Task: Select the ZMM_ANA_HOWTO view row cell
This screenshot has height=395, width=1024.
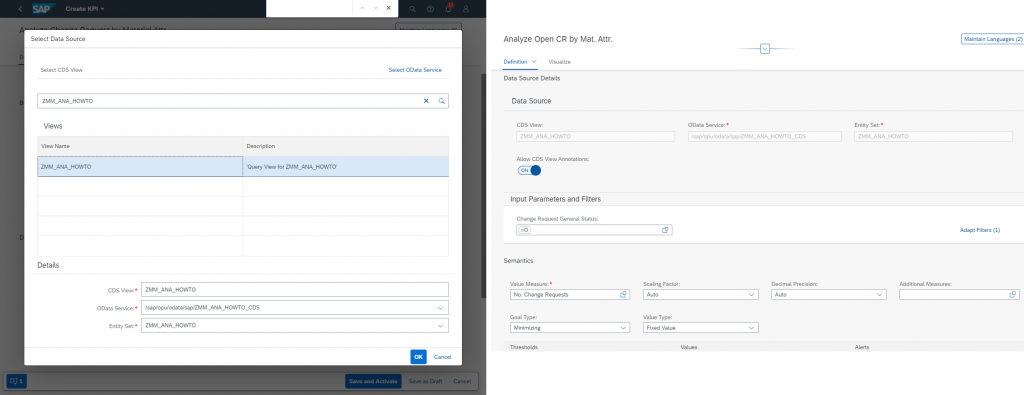Action: click(140, 166)
